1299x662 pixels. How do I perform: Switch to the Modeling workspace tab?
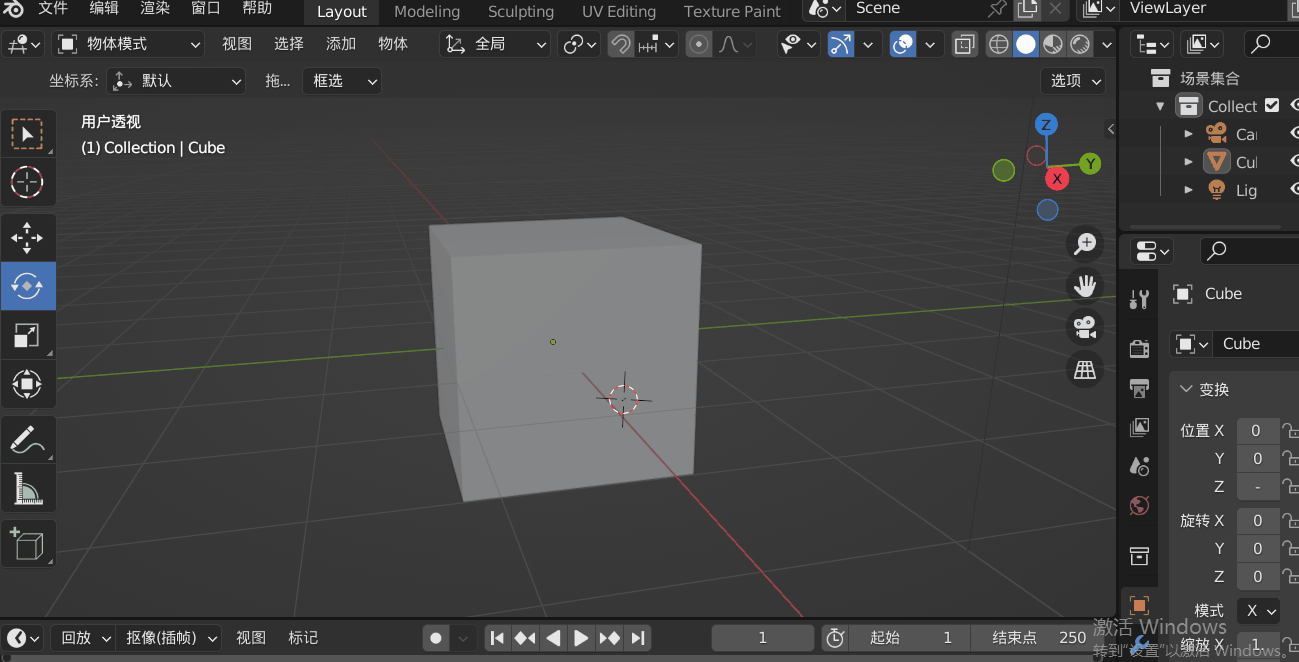pos(427,12)
